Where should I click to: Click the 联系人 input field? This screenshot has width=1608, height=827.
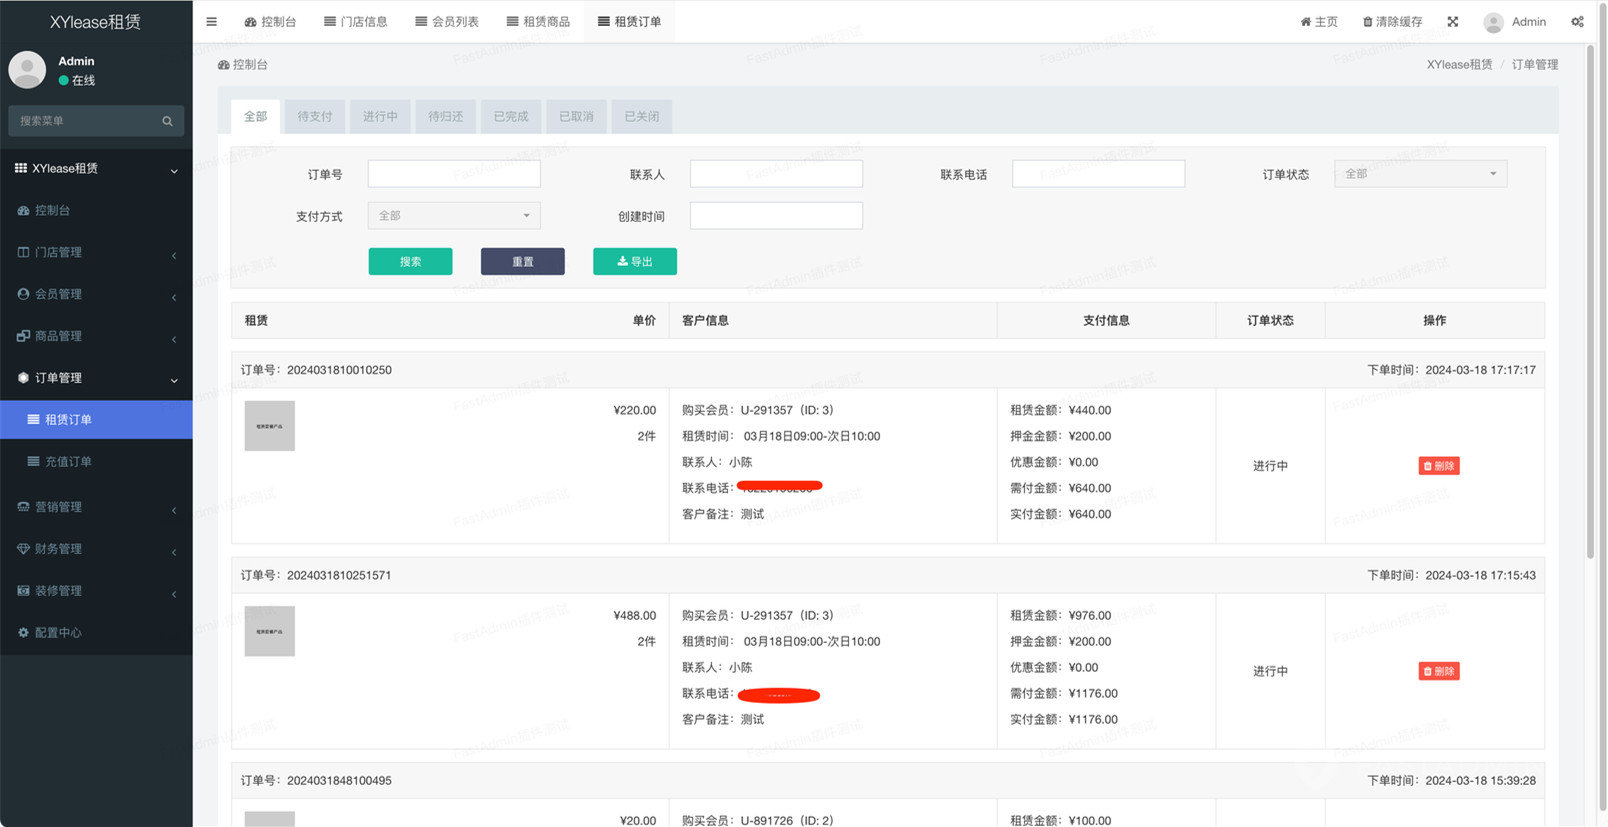click(776, 174)
